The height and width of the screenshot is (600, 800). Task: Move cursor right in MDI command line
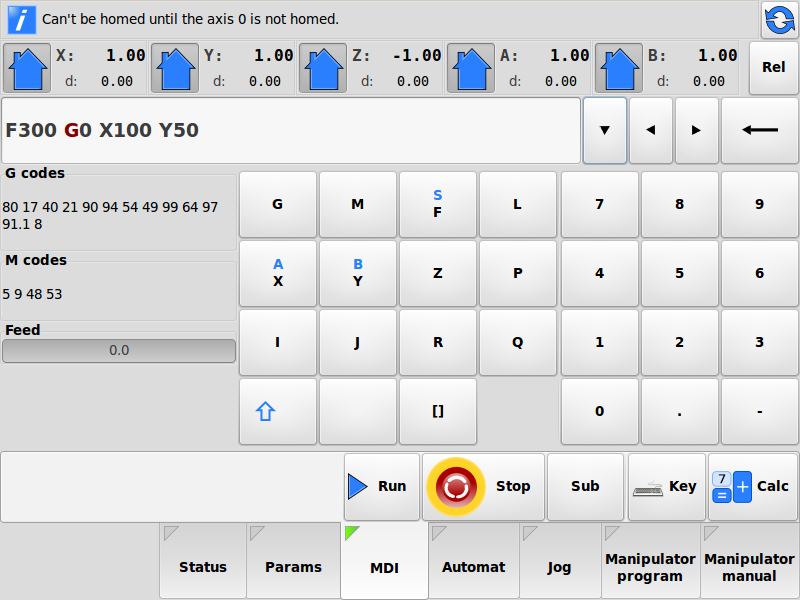tap(696, 130)
